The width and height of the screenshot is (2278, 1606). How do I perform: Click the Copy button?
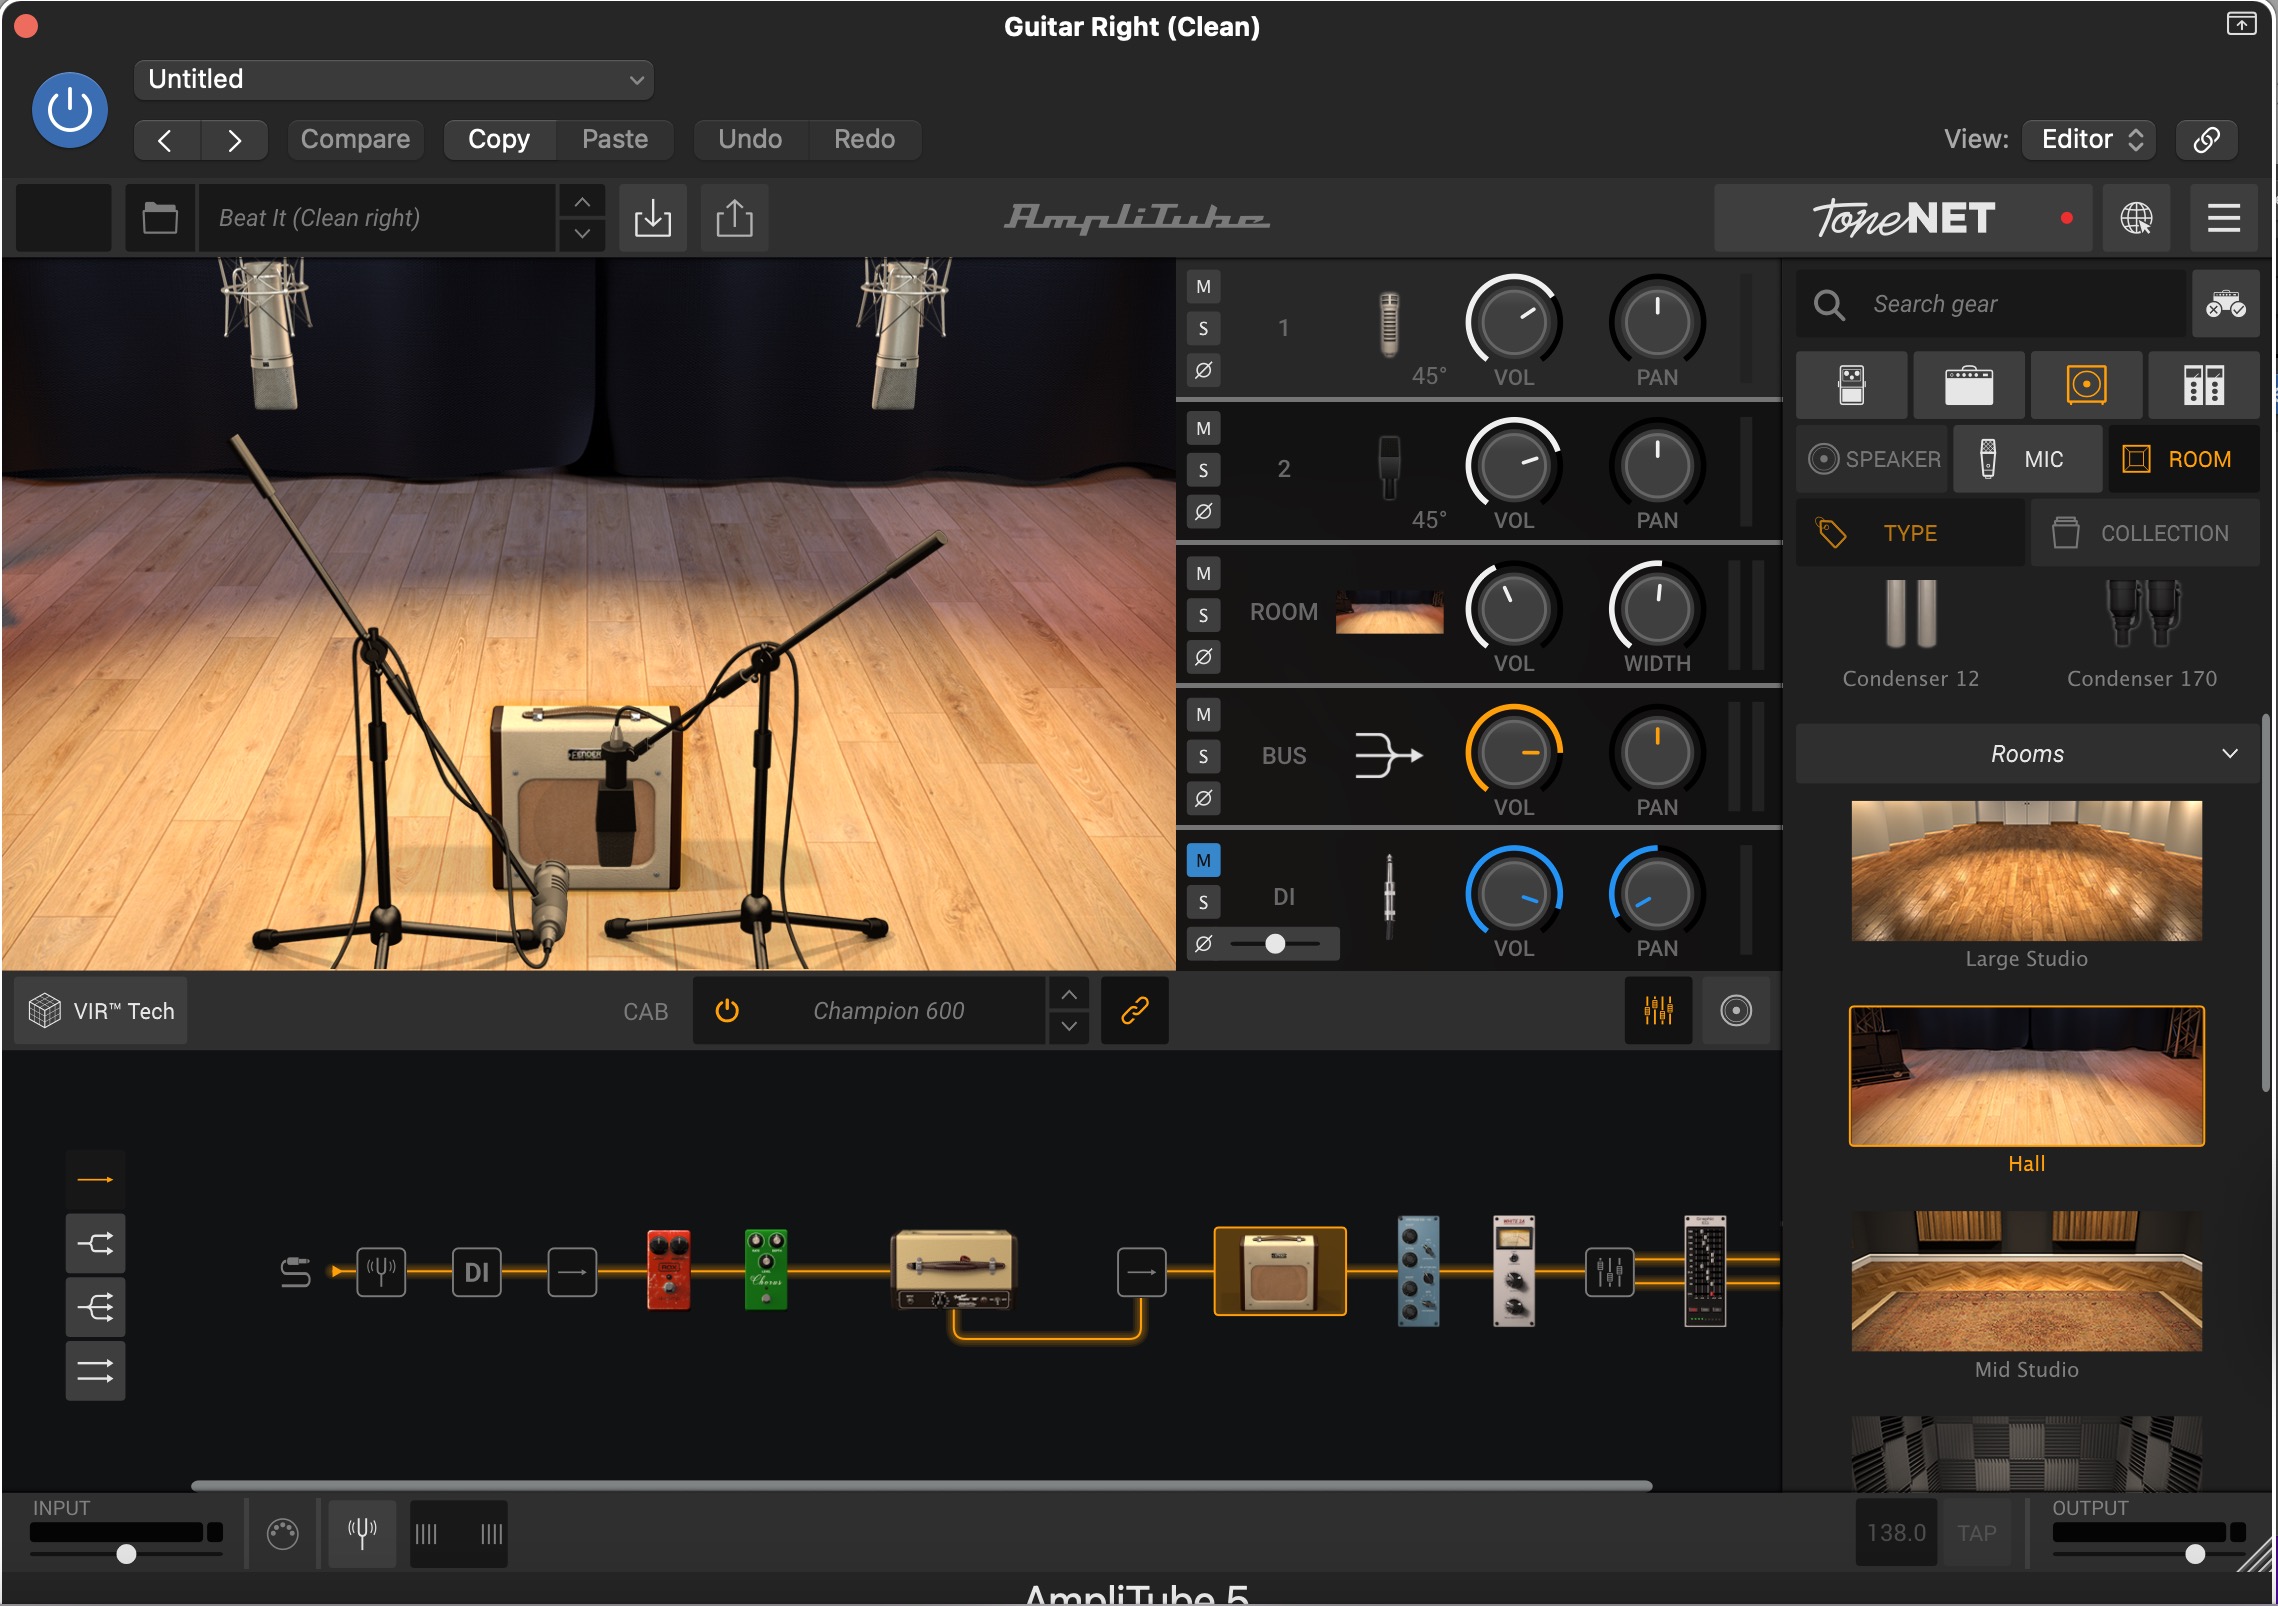point(499,139)
